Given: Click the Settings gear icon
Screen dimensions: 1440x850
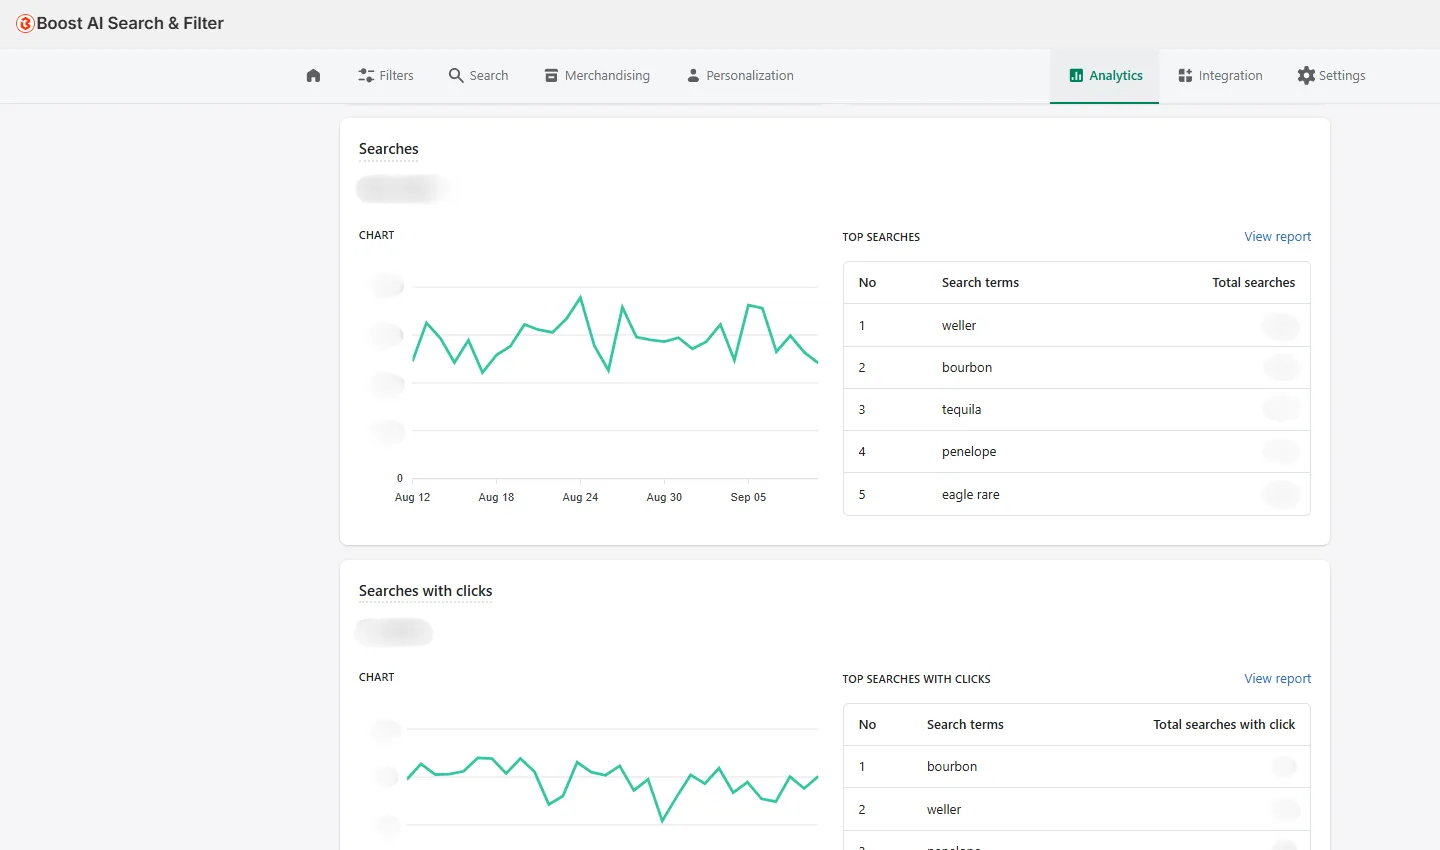Looking at the screenshot, I should [x=1306, y=75].
